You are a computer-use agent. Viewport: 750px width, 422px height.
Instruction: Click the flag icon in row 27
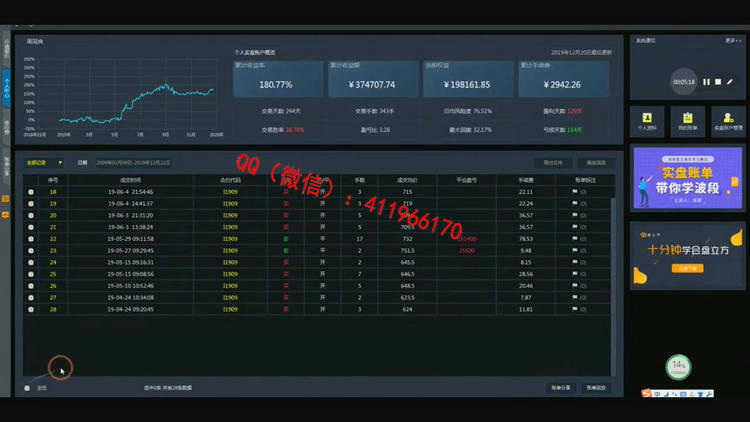coord(574,297)
